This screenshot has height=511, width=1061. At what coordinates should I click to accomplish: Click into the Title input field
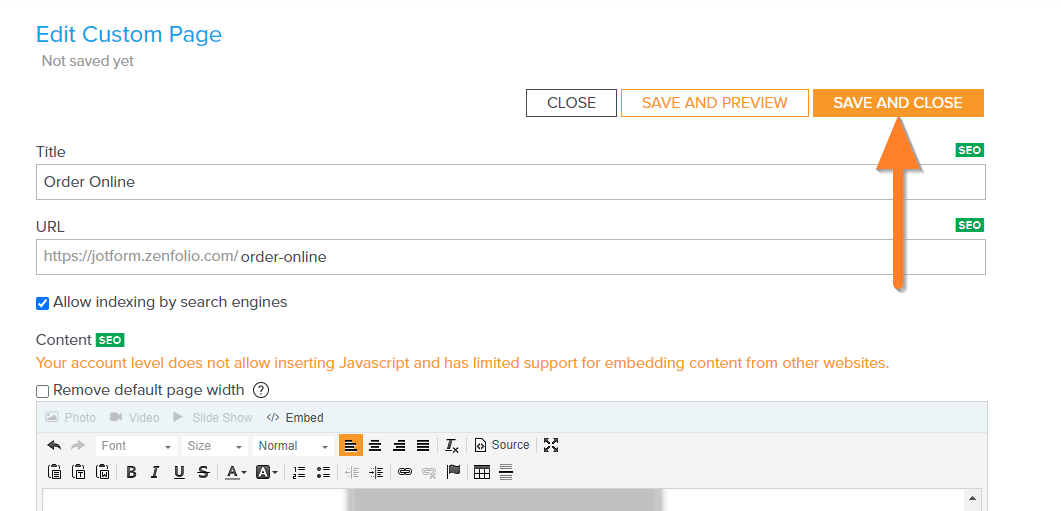point(510,182)
